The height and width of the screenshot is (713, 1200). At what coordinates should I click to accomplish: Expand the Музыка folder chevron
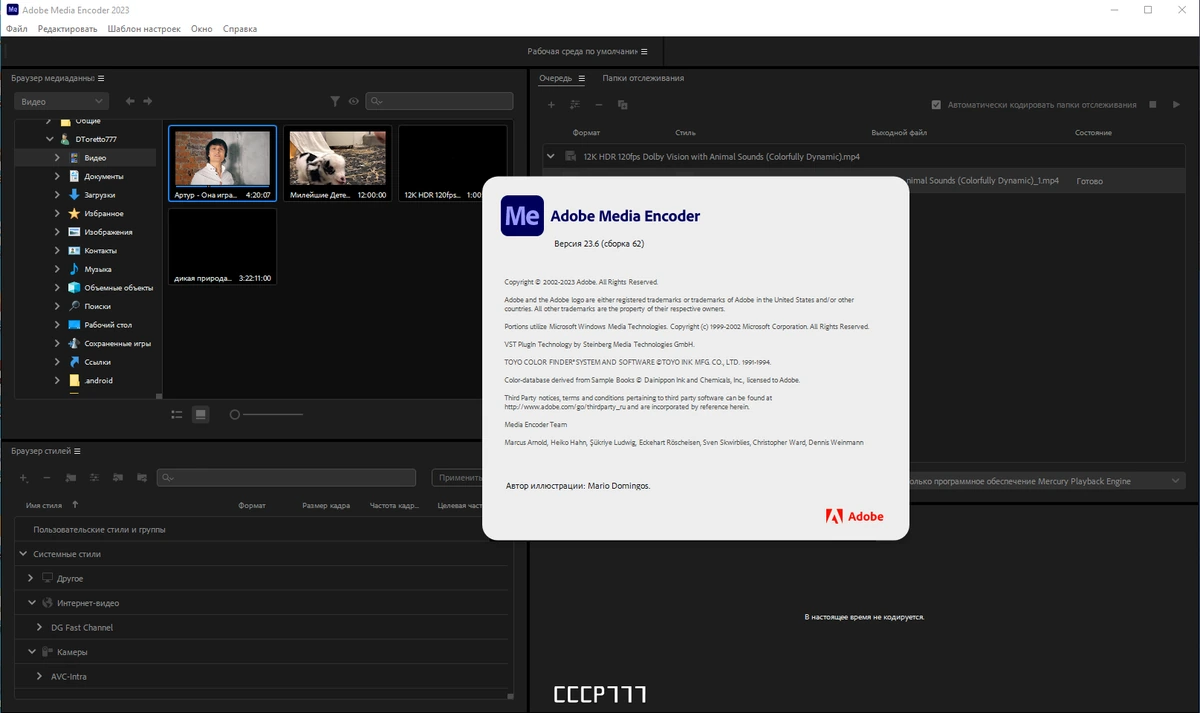pos(59,269)
